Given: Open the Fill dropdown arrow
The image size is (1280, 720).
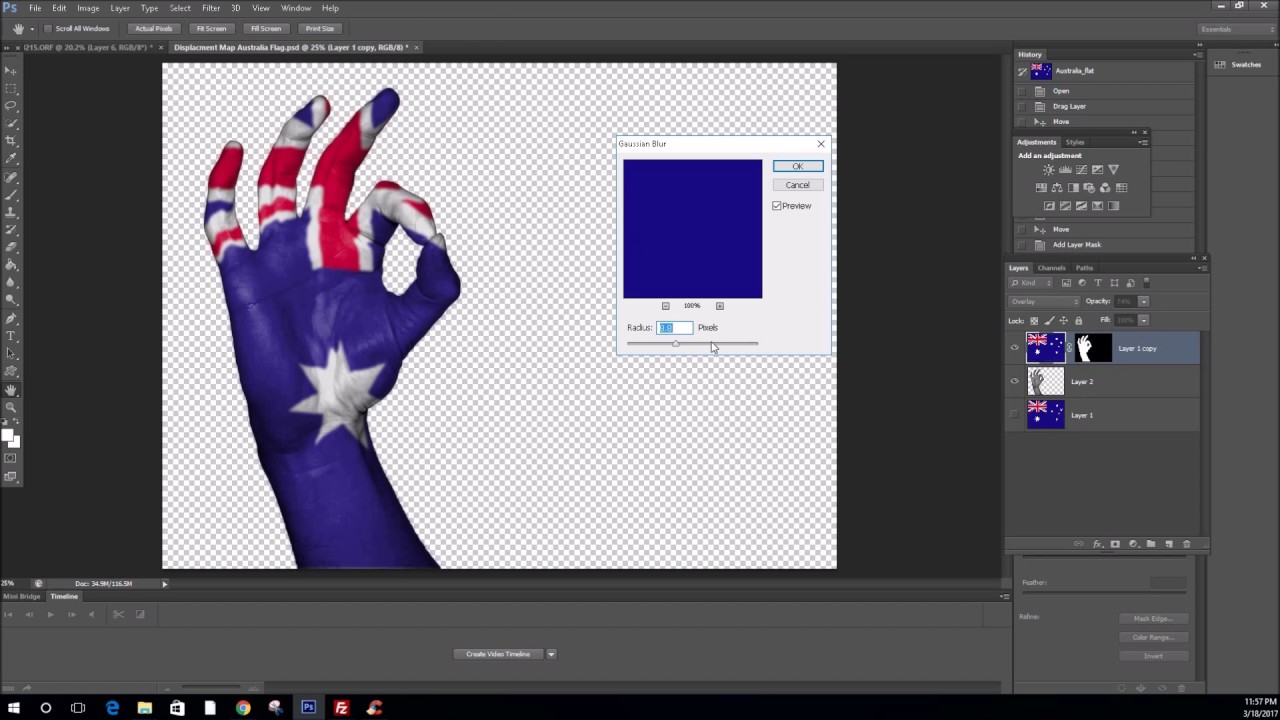Looking at the screenshot, I should click(1144, 320).
